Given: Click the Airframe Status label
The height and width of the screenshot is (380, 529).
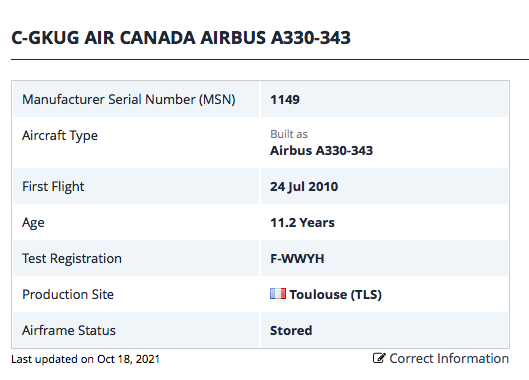Looking at the screenshot, I should click(69, 330).
